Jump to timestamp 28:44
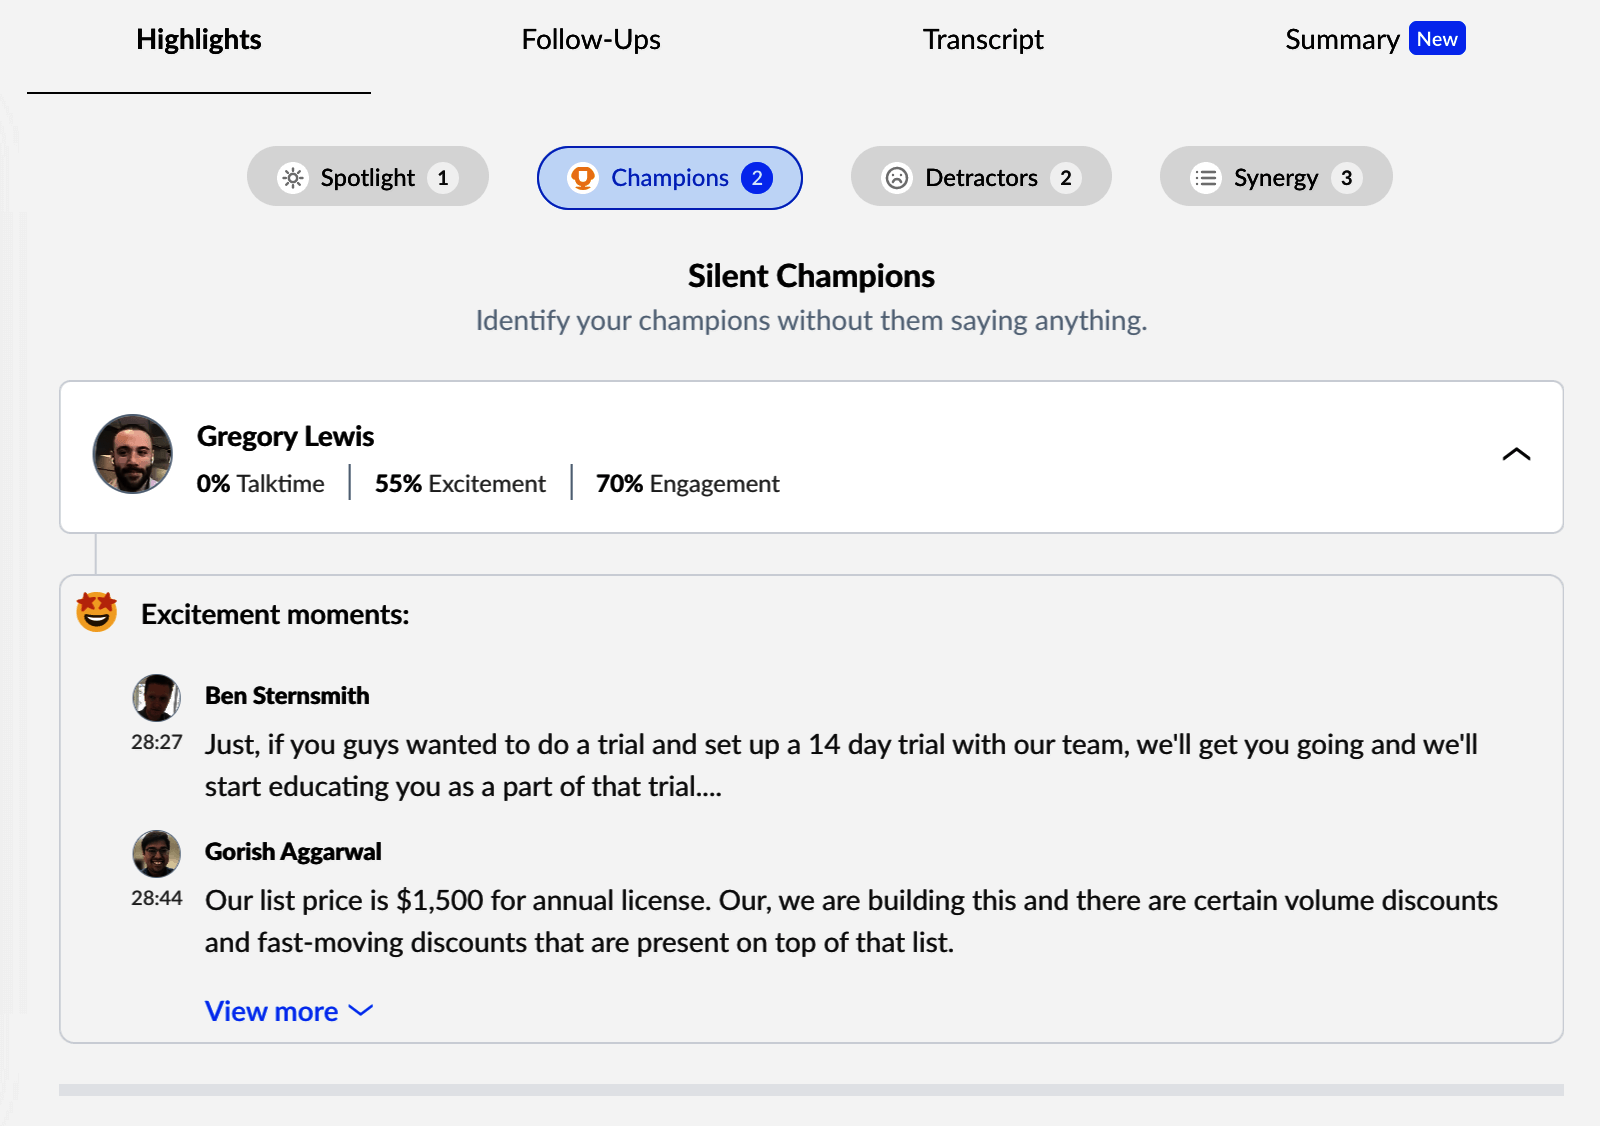The height and width of the screenshot is (1126, 1600). 157,898
